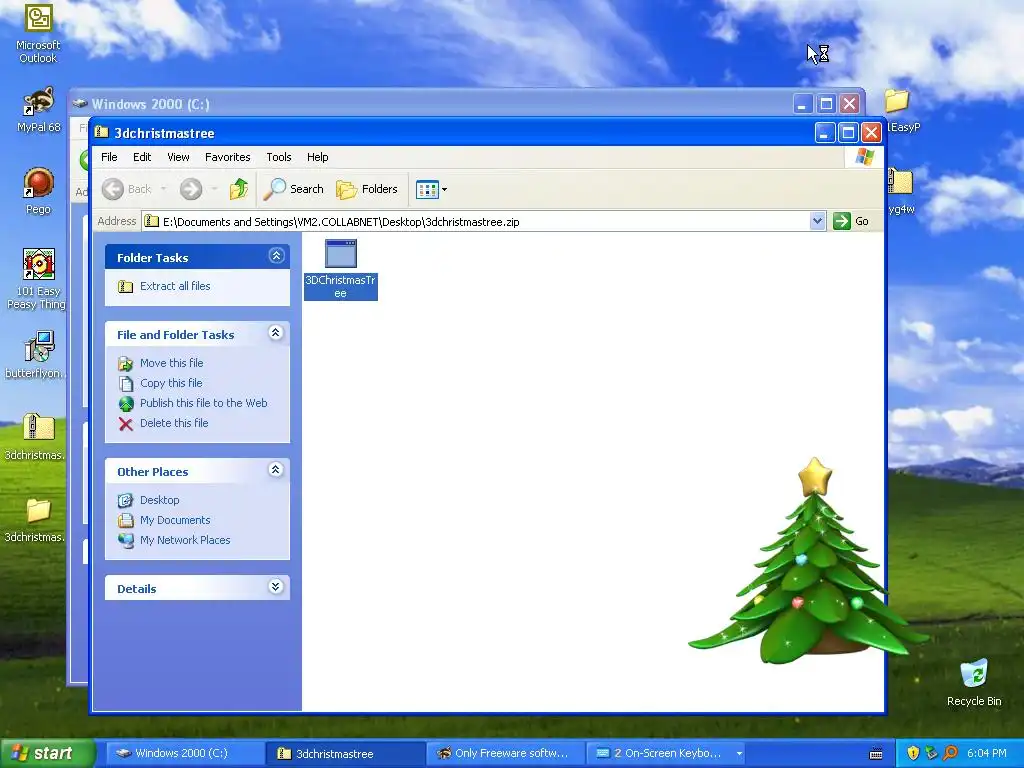Expand the Details panel
The width and height of the screenshot is (1024, 768).
(276, 586)
